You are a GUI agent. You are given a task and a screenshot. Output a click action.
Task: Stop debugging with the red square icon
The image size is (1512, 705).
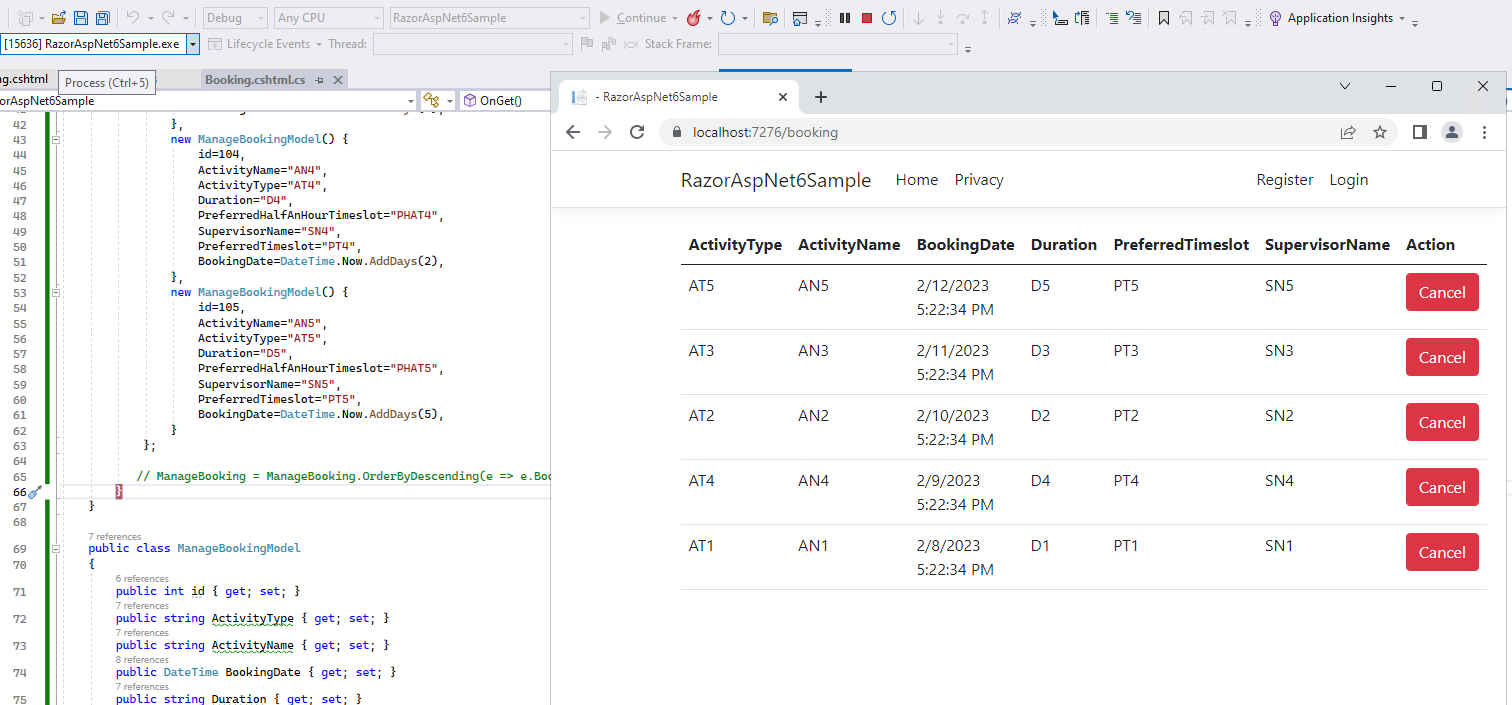click(x=867, y=18)
